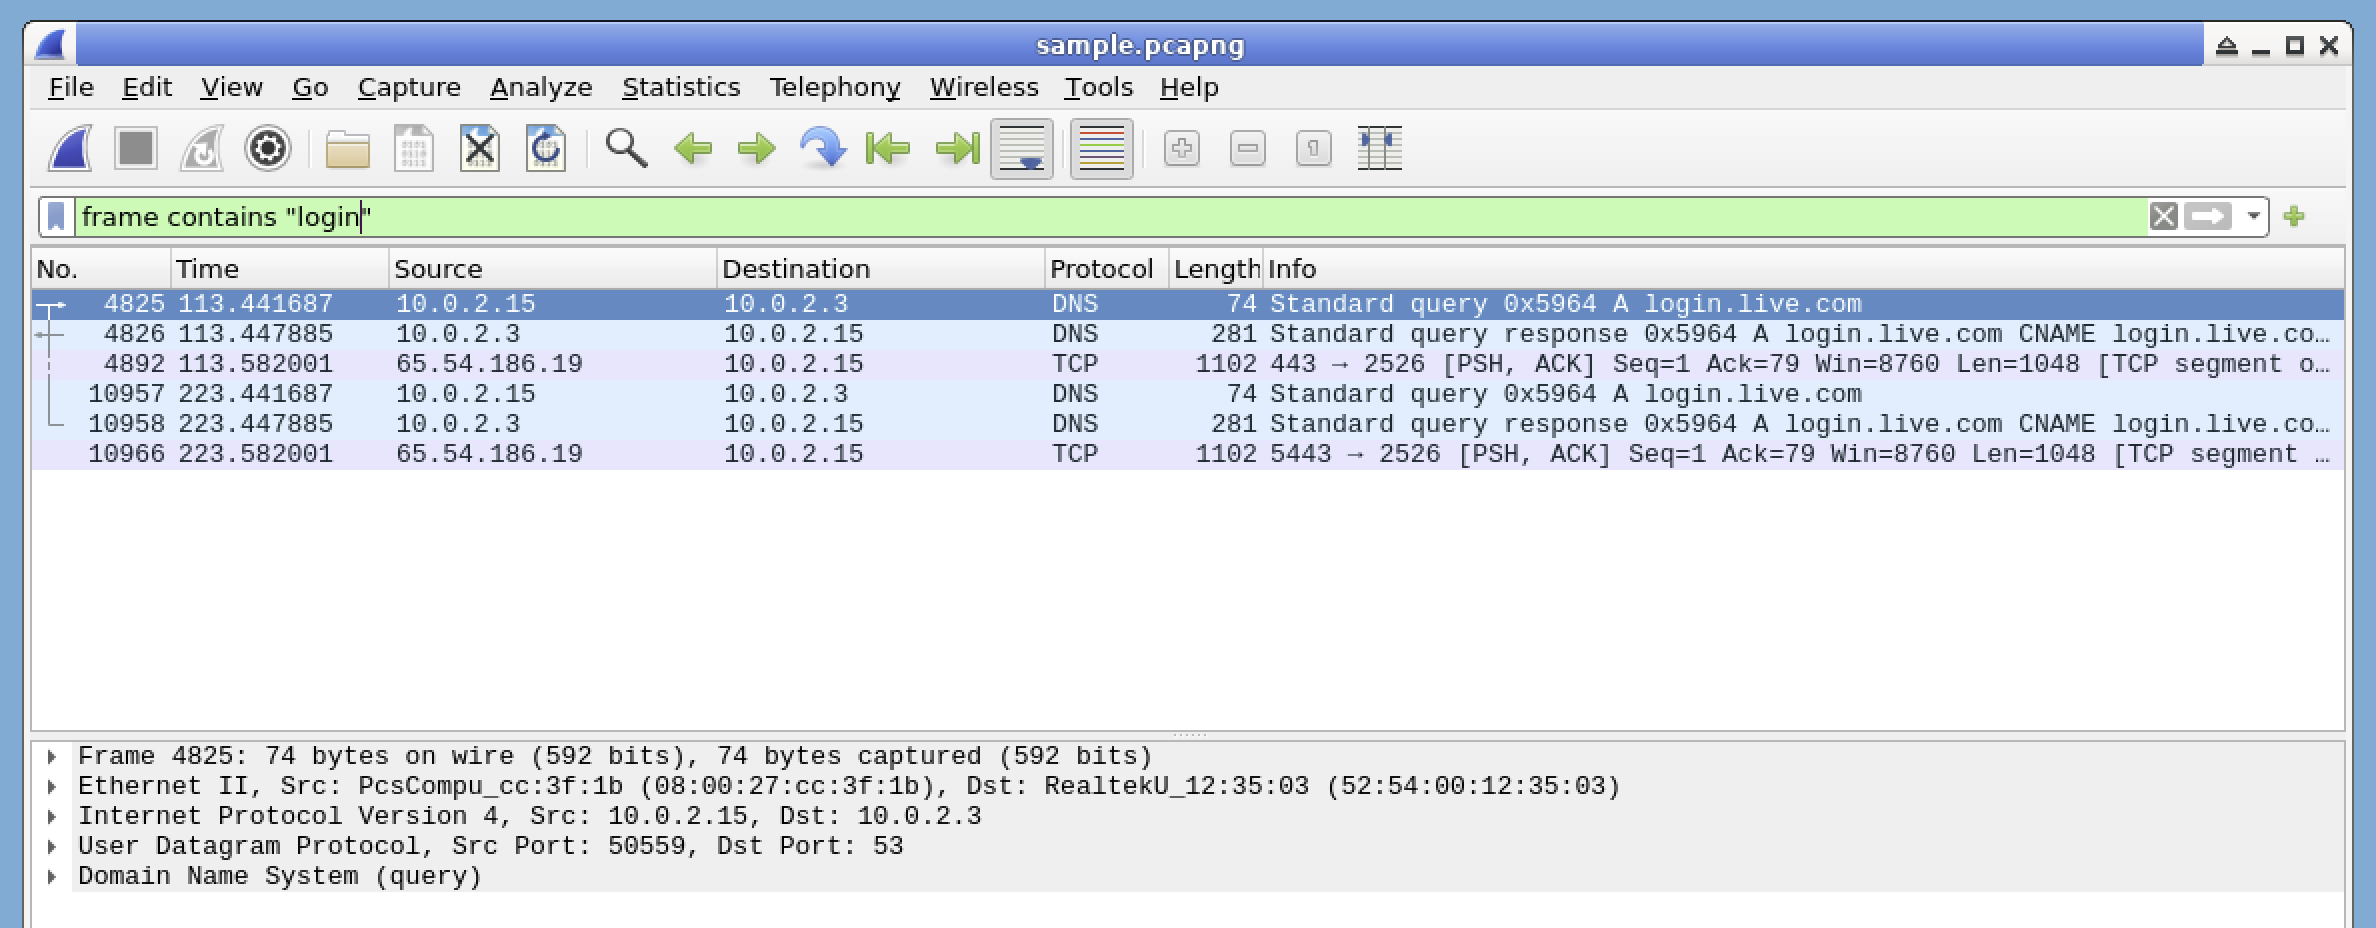
Task: Save this capture file icon
Action: click(414, 149)
